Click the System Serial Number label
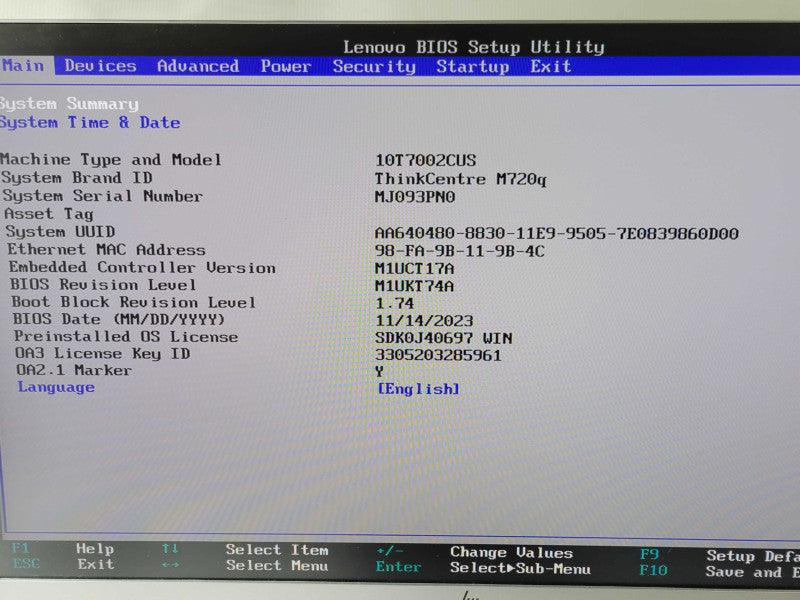 pyautogui.click(x=103, y=196)
